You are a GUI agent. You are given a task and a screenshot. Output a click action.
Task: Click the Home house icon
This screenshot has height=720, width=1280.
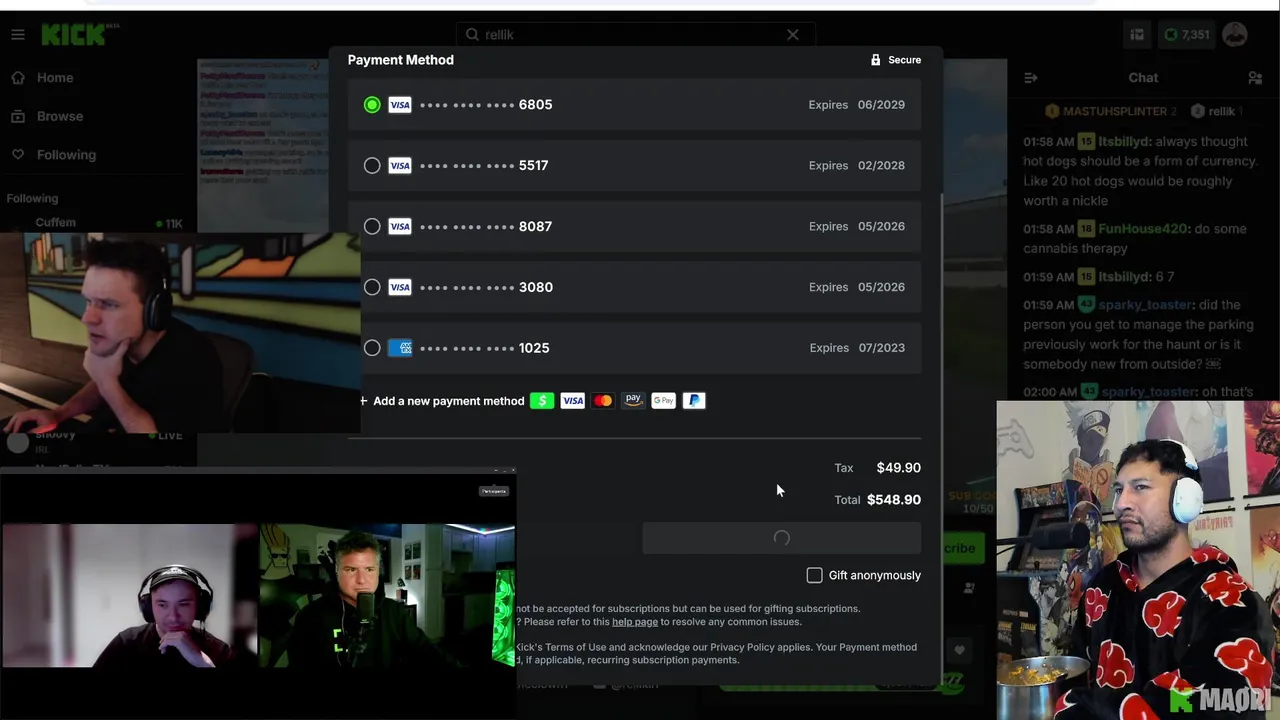pyautogui.click(x=18, y=78)
